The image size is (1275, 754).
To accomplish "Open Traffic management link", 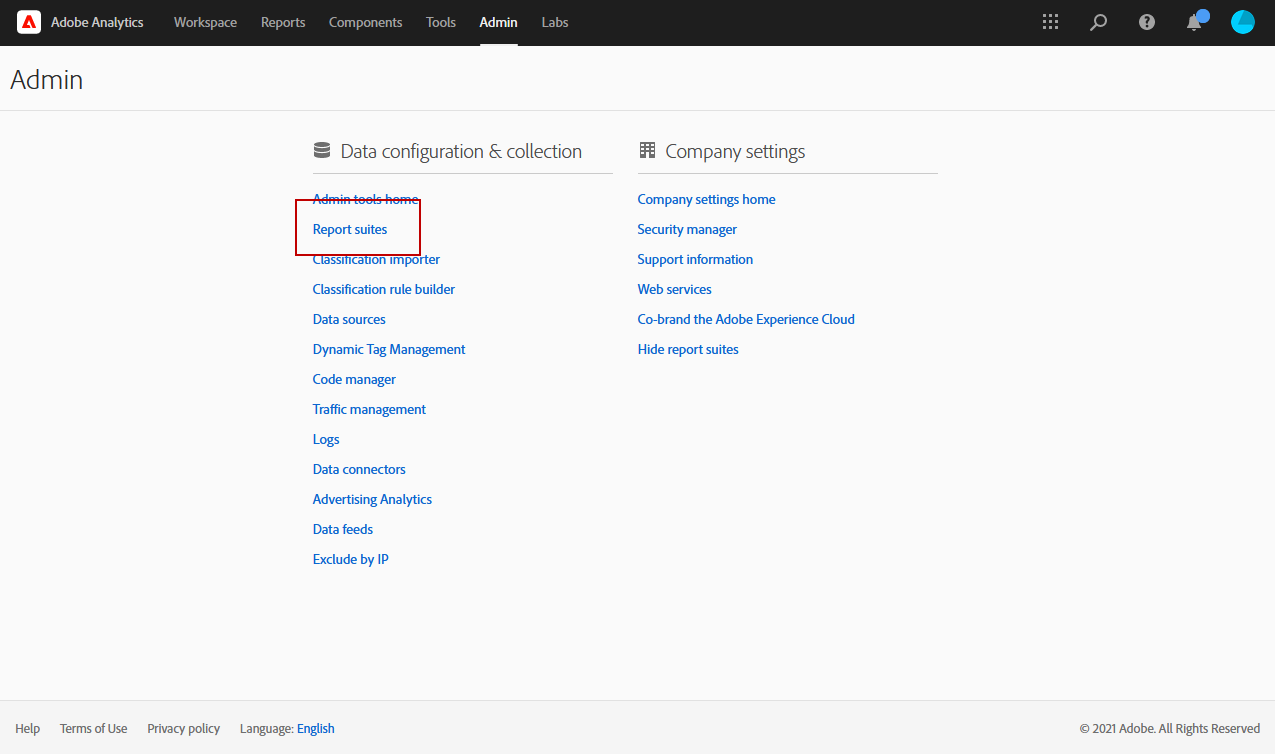I will click(369, 409).
